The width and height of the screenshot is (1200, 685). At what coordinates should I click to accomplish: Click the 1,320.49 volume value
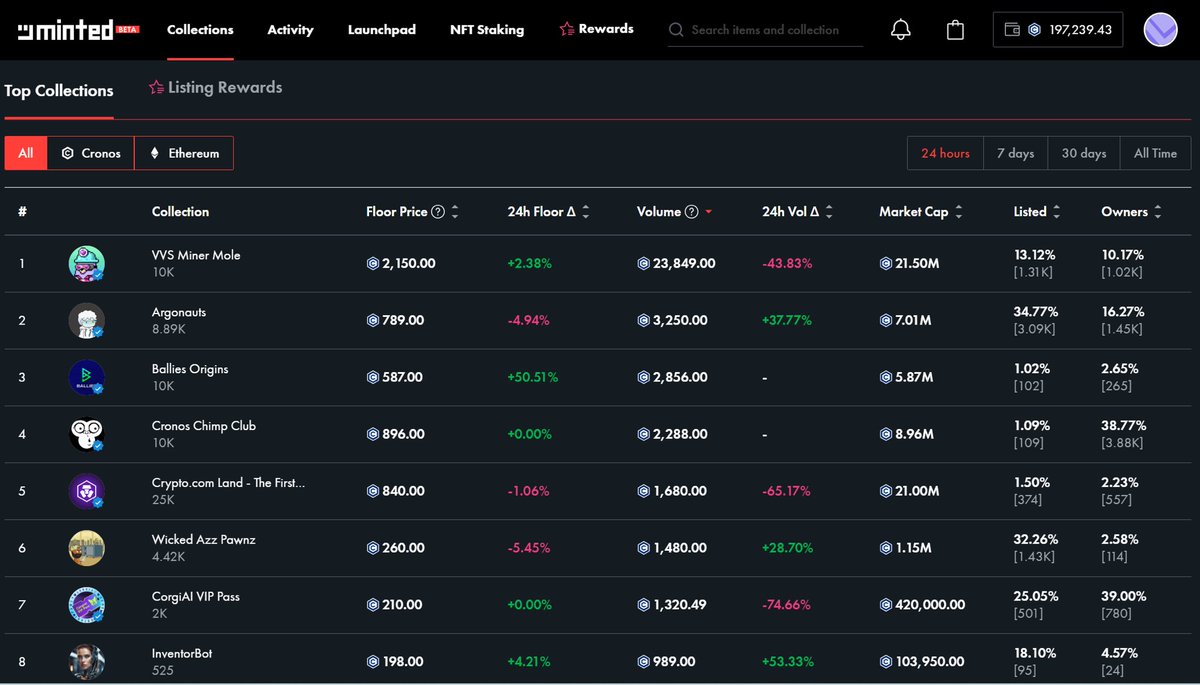672,606
